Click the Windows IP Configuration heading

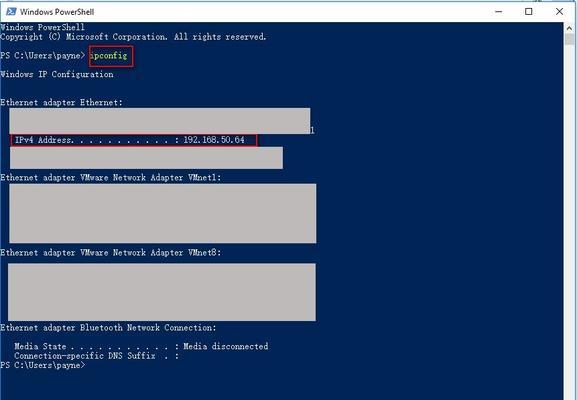tap(57, 74)
